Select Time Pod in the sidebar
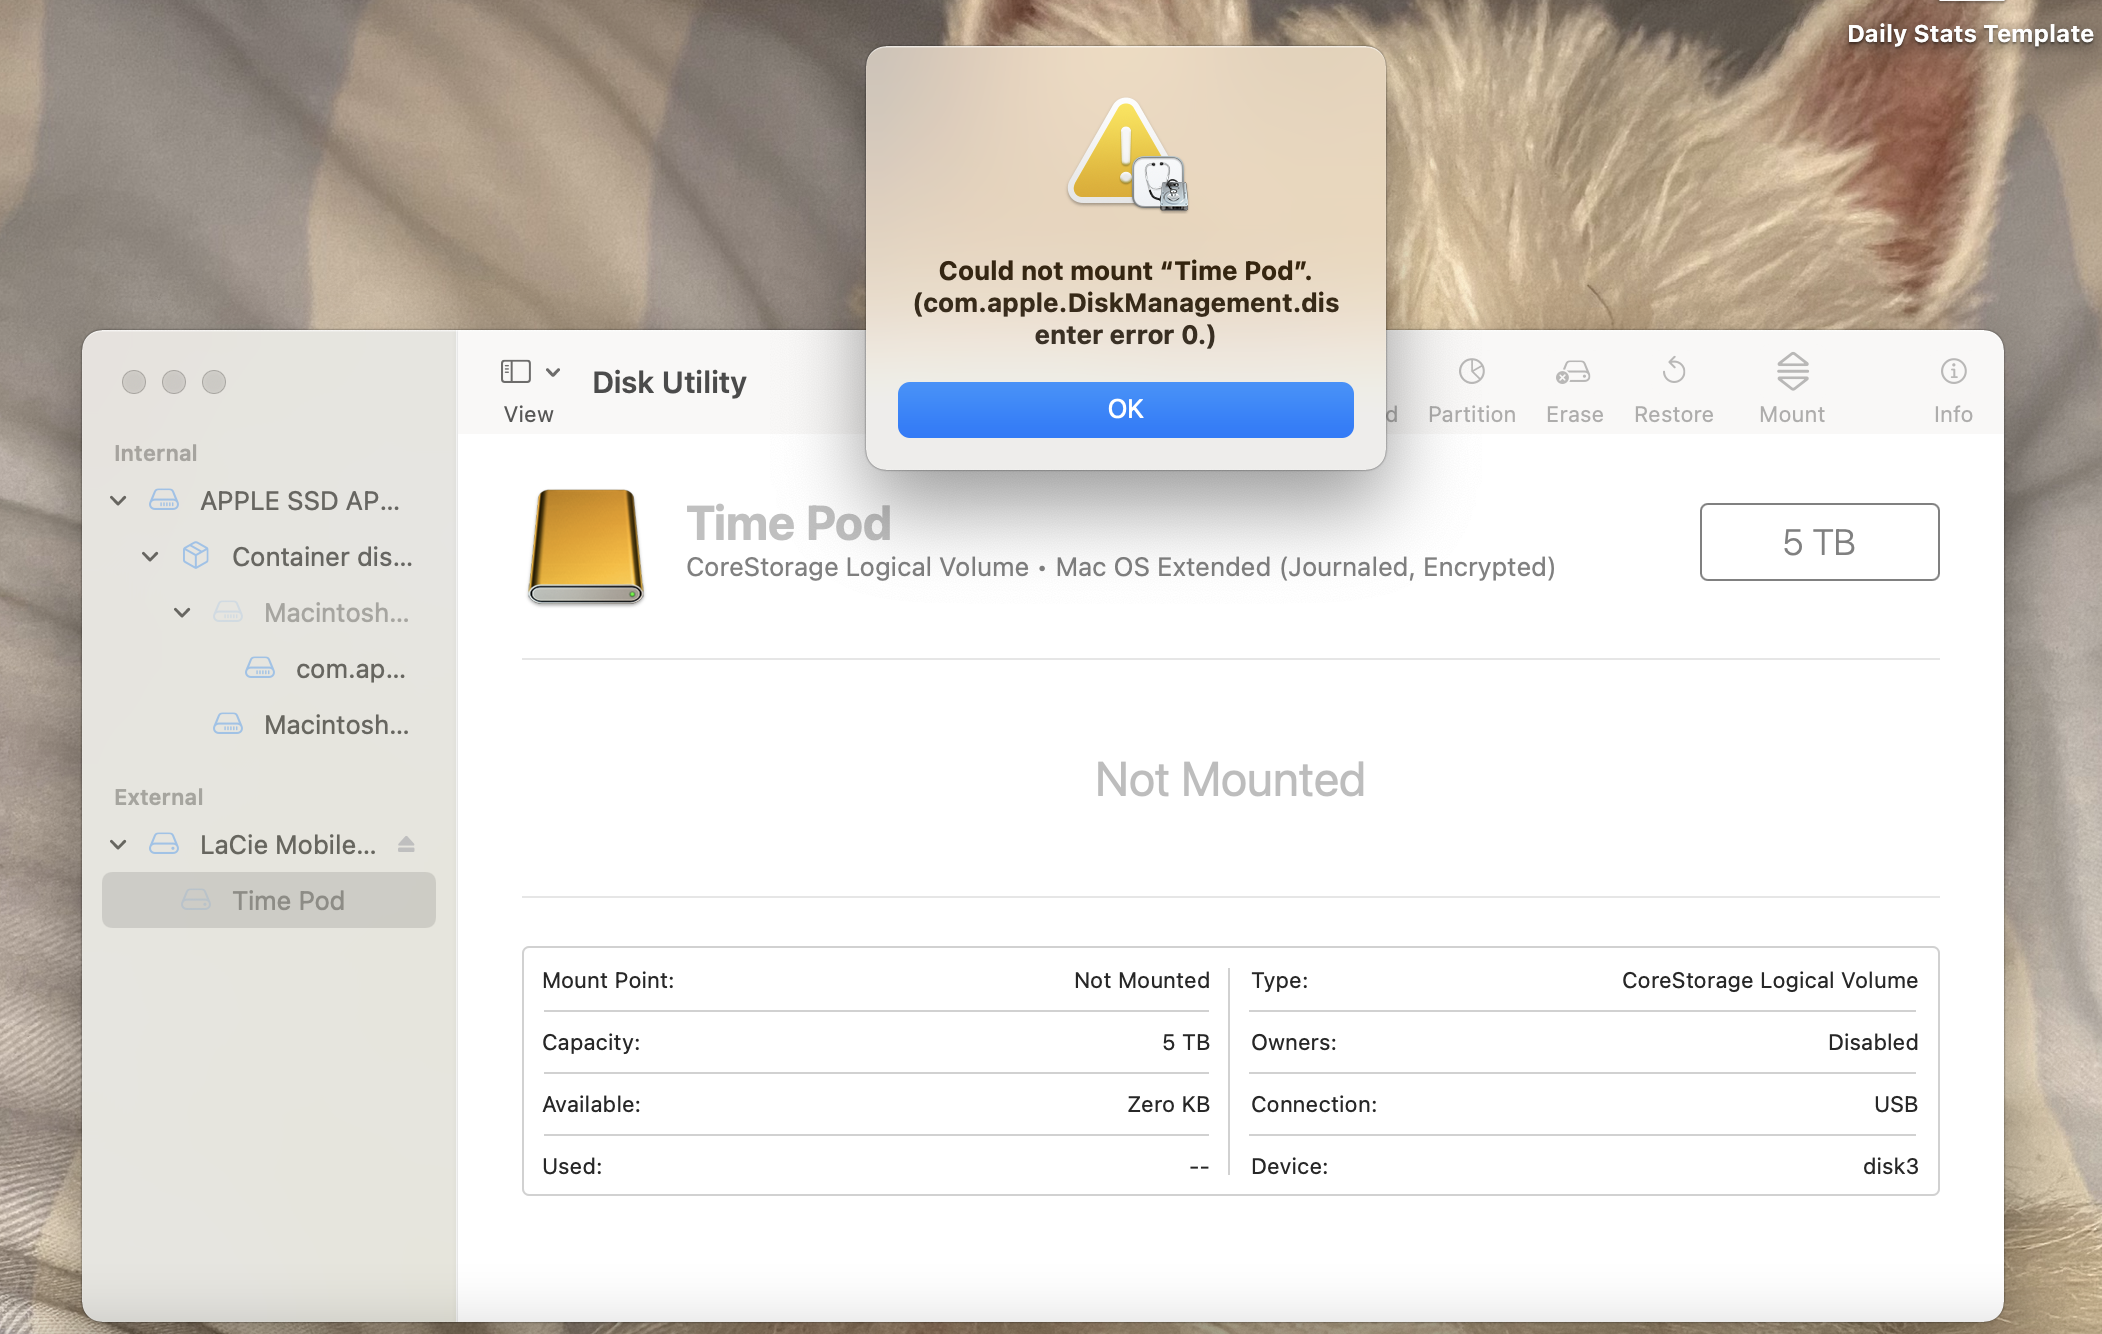 pos(288,901)
